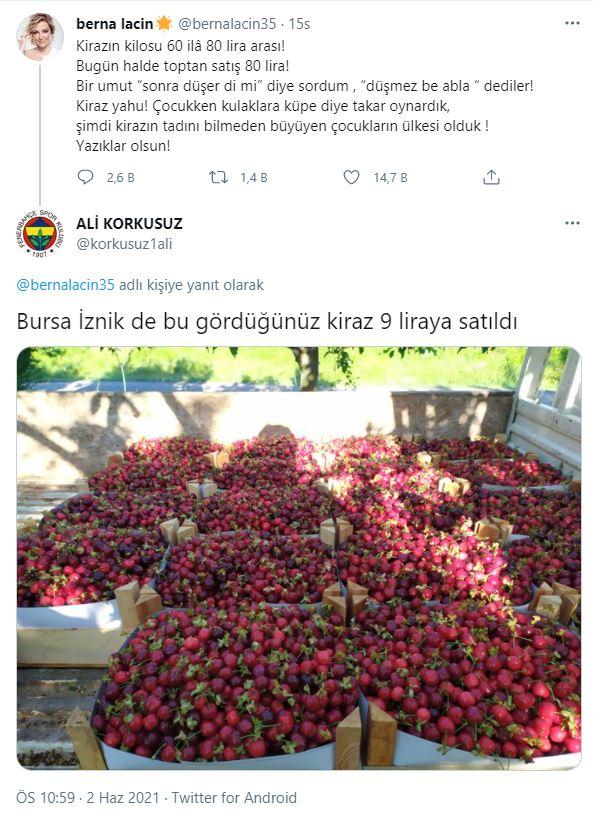Screen dimensions: 593x819
Task: Open reply icon on berna lacin tweet
Action: coord(85,178)
